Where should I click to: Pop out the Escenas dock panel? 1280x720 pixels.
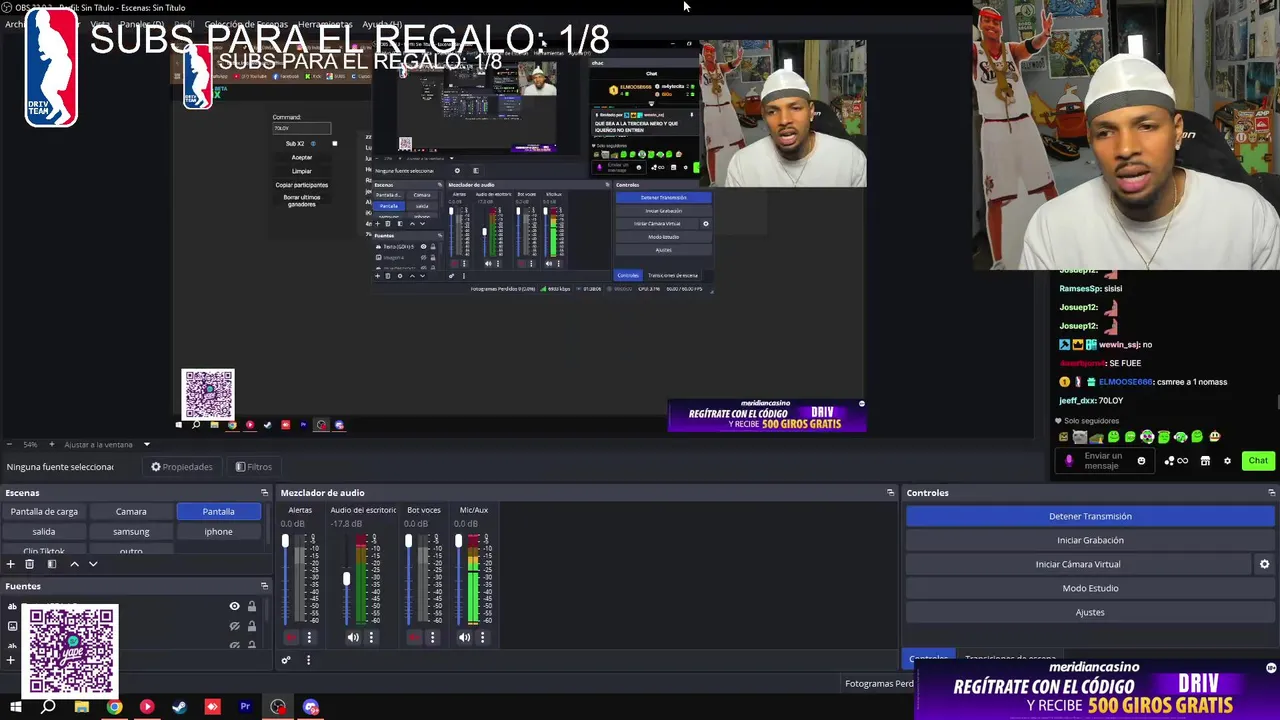click(x=264, y=493)
